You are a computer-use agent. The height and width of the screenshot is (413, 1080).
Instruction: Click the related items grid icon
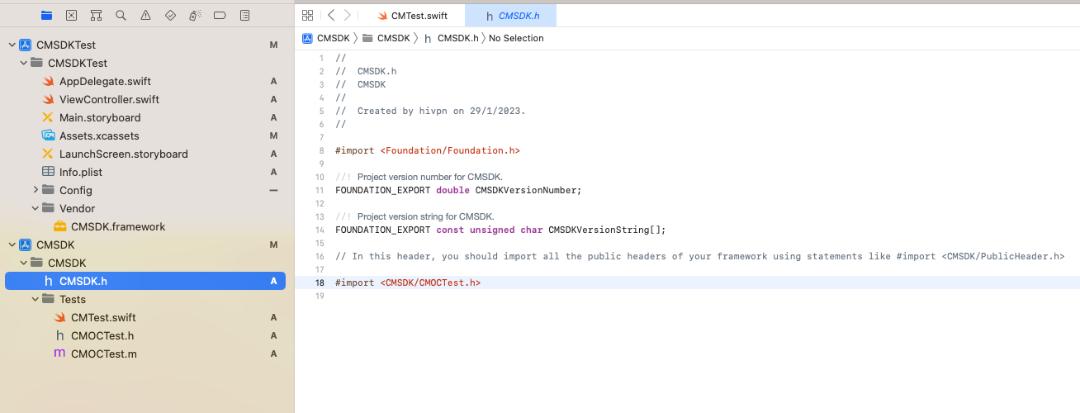(x=308, y=15)
